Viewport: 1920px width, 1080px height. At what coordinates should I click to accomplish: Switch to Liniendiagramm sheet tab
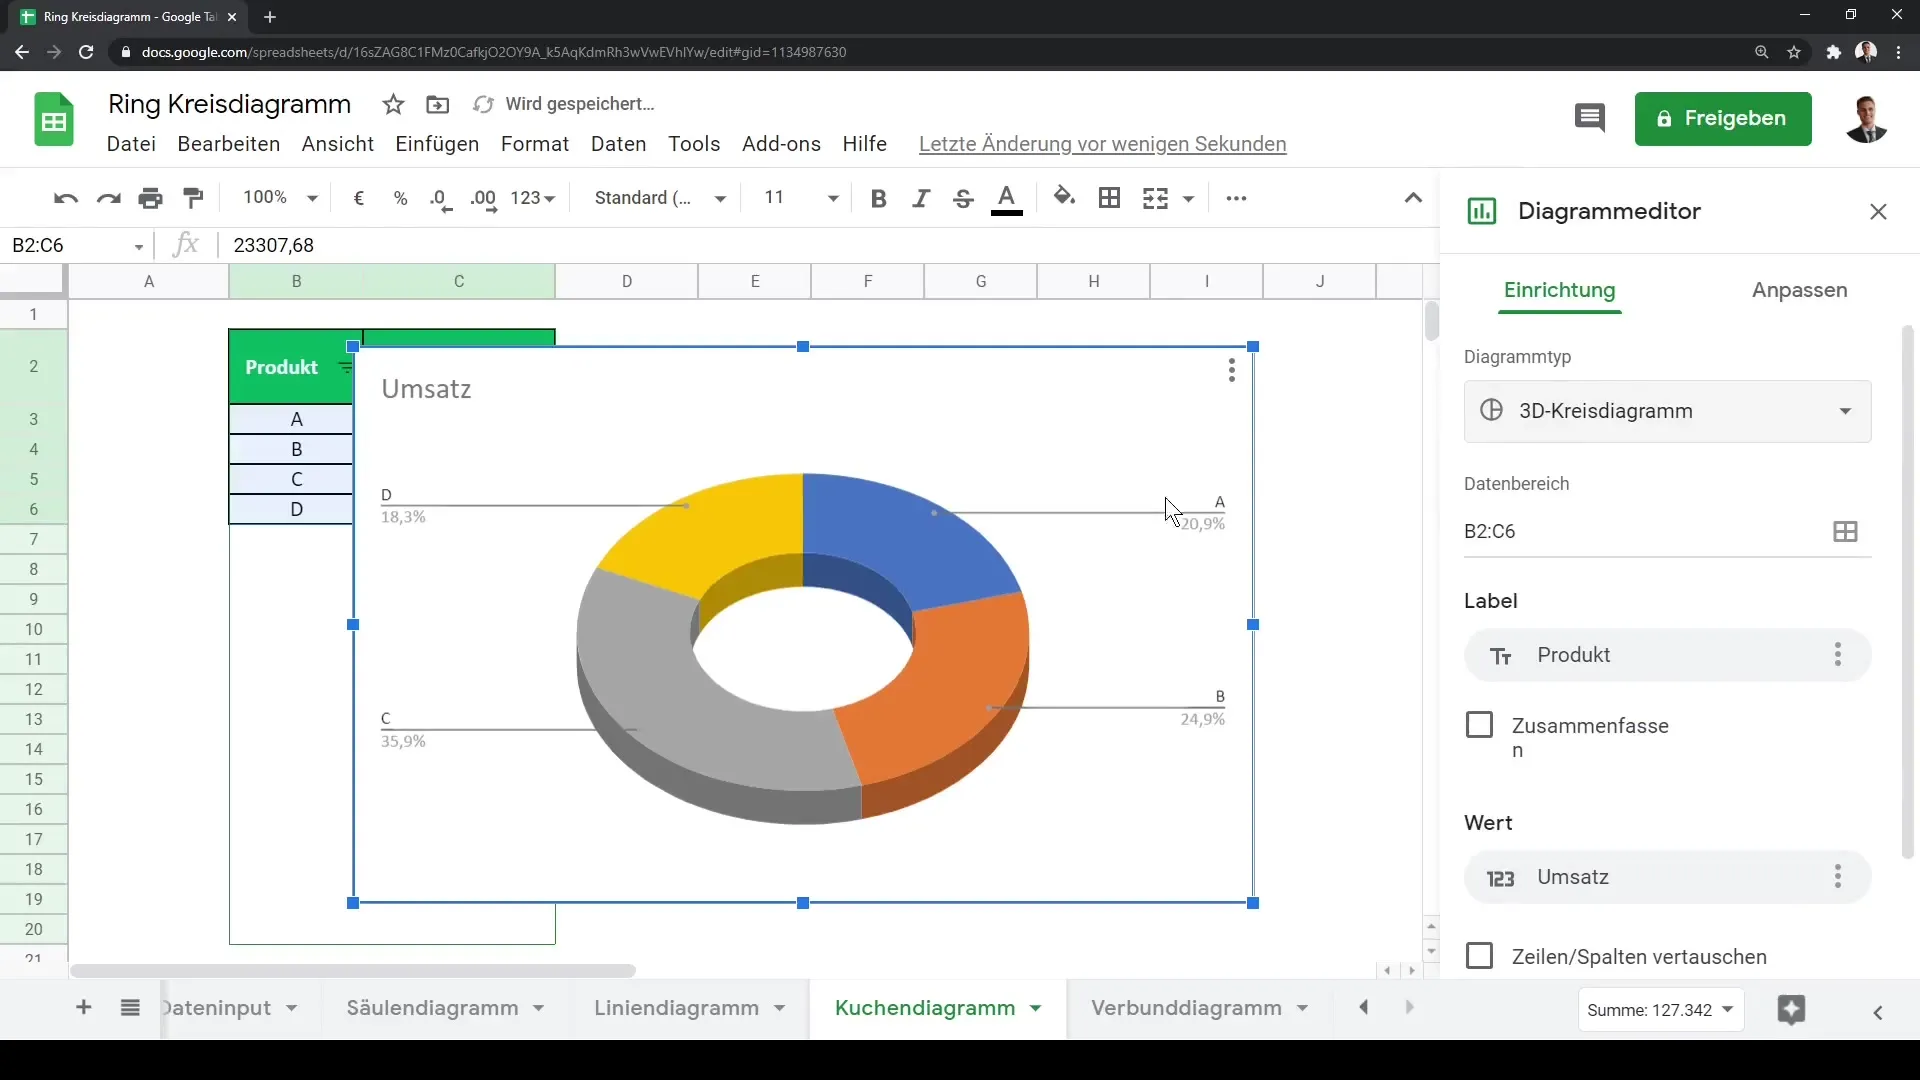coord(676,1008)
